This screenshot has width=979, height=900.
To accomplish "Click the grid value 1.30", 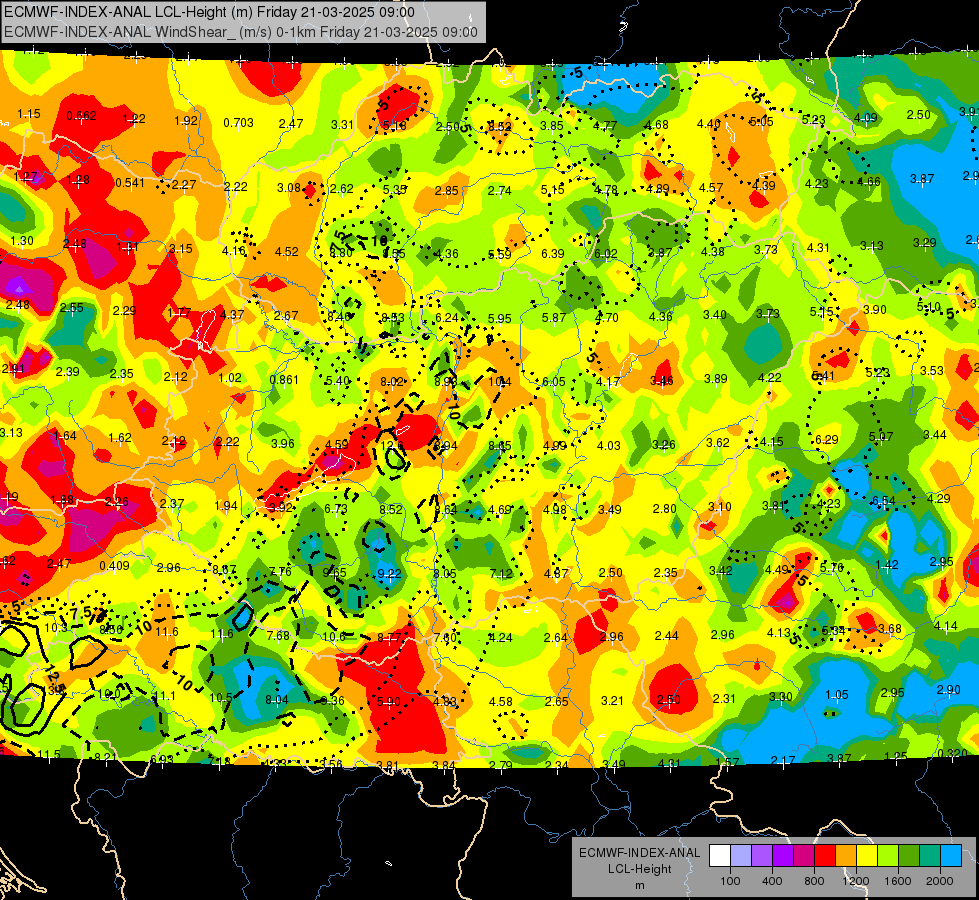I will (22, 240).
